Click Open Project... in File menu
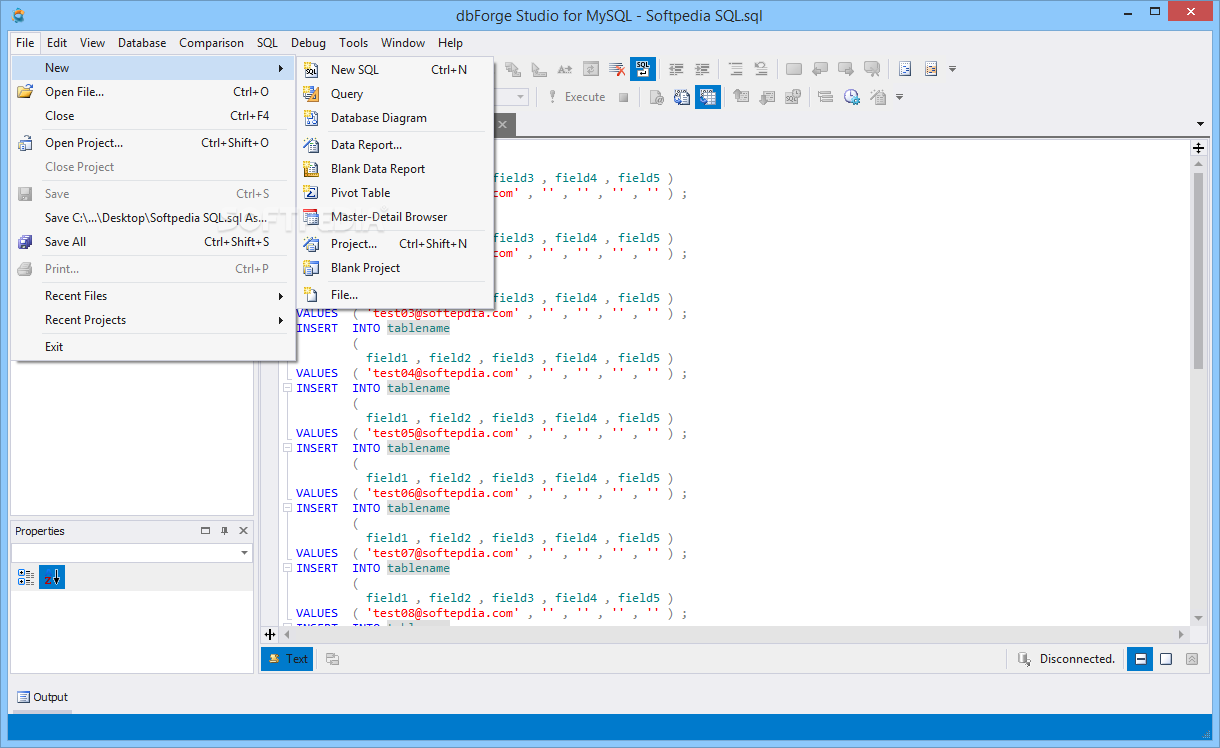 [153, 143]
